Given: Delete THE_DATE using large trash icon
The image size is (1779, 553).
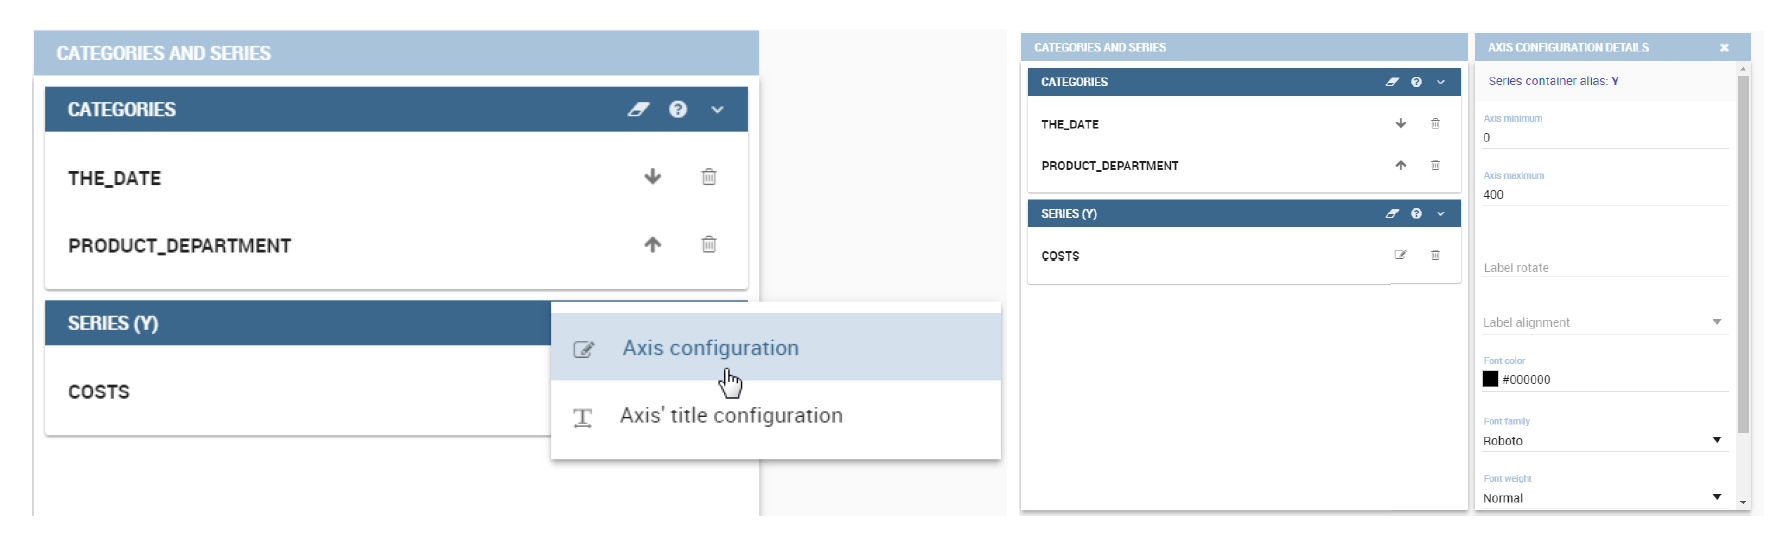Looking at the screenshot, I should click(709, 177).
